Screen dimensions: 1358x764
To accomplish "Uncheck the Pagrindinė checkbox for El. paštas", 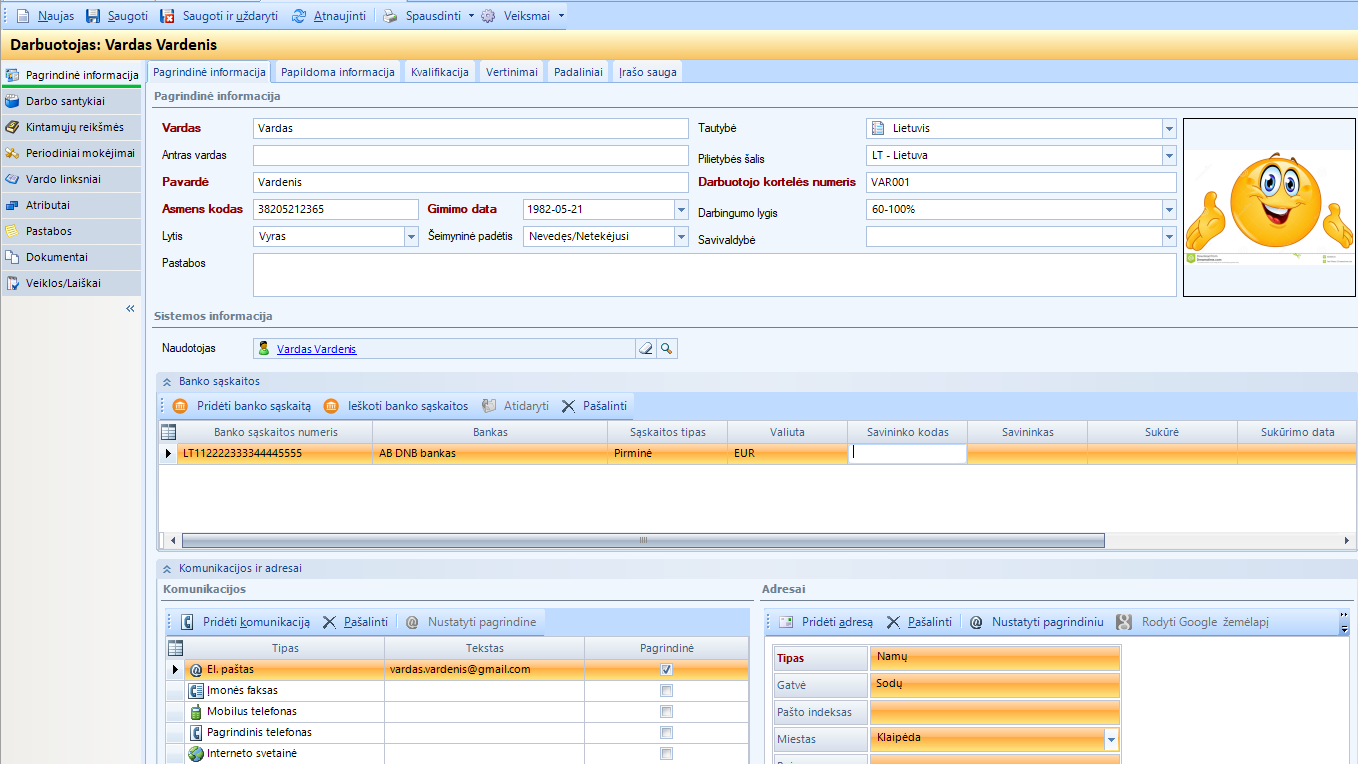I will pyautogui.click(x=666, y=669).
